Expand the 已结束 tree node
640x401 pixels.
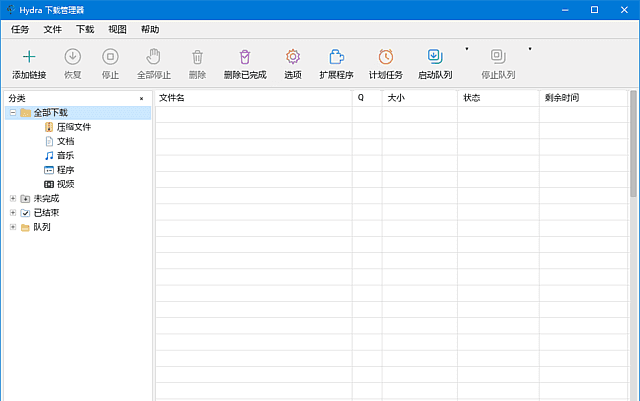13,213
